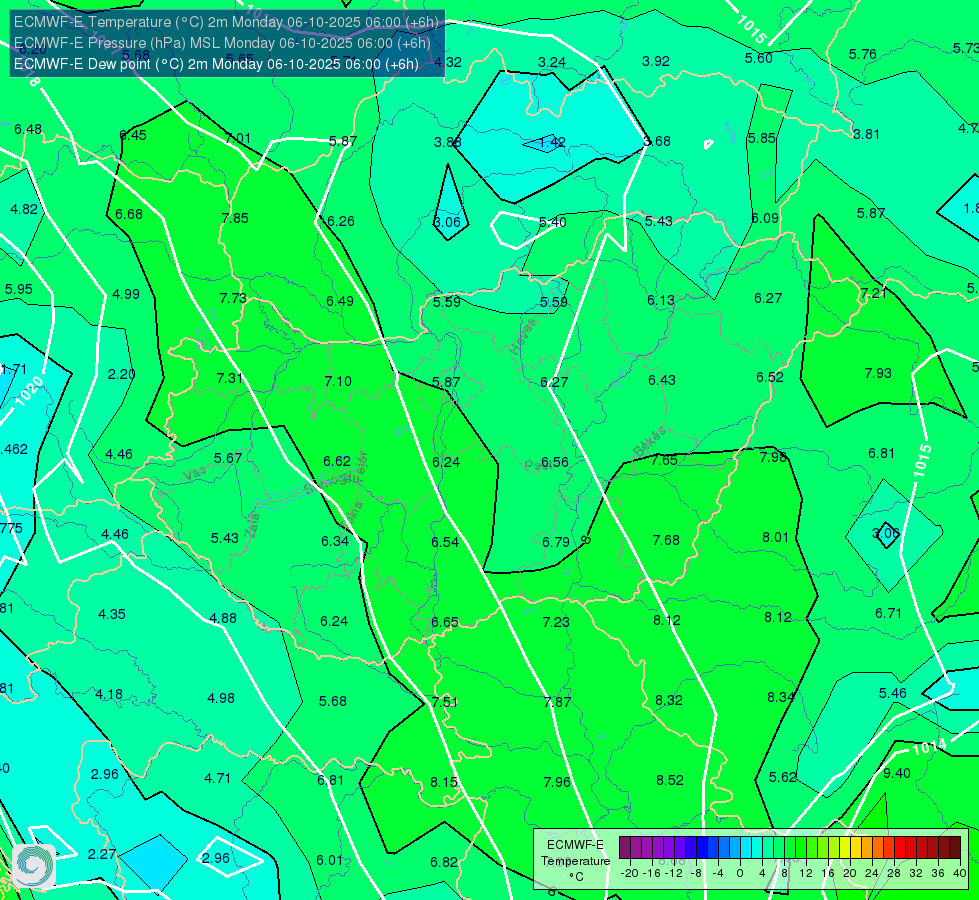Click the 8.34 temperature value

click(780, 697)
